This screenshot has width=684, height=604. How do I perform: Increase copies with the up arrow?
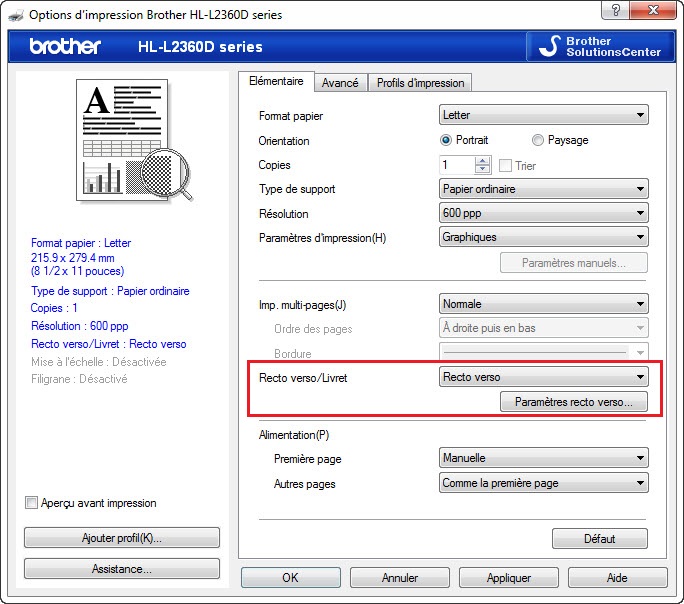click(x=484, y=161)
